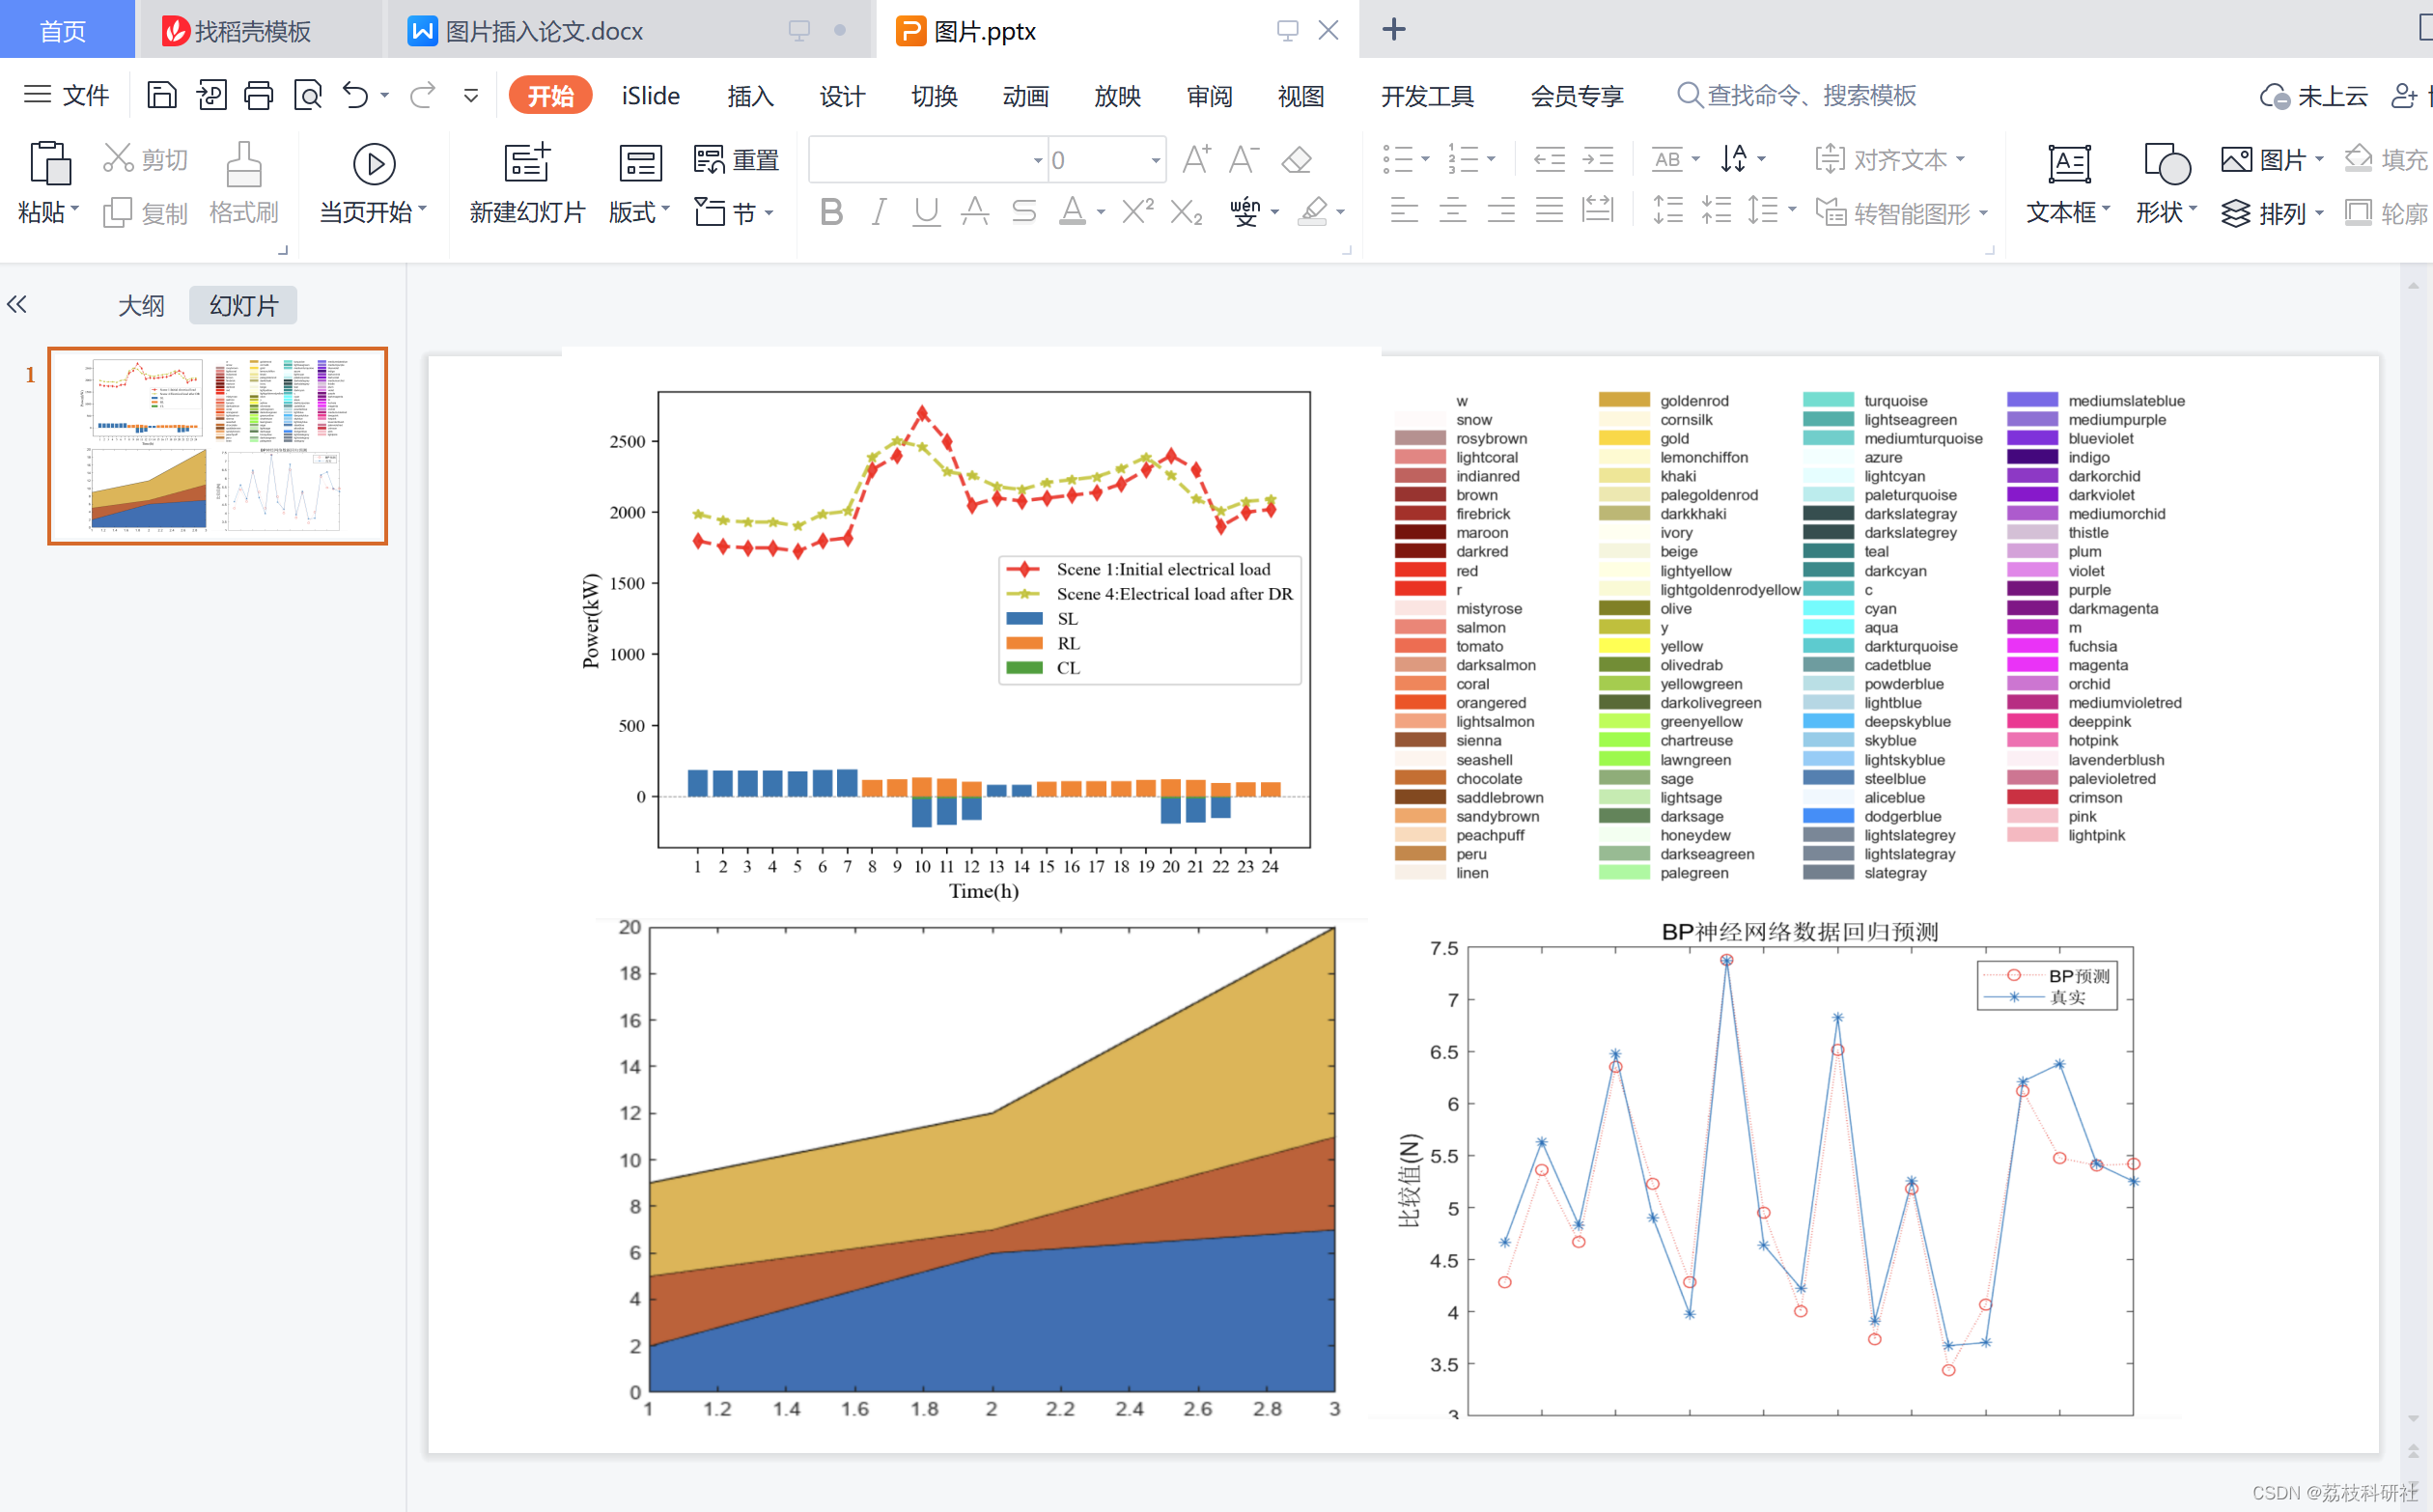The height and width of the screenshot is (1512, 2433).
Task: Select slide 1 thumbnail
Action: click(217, 445)
